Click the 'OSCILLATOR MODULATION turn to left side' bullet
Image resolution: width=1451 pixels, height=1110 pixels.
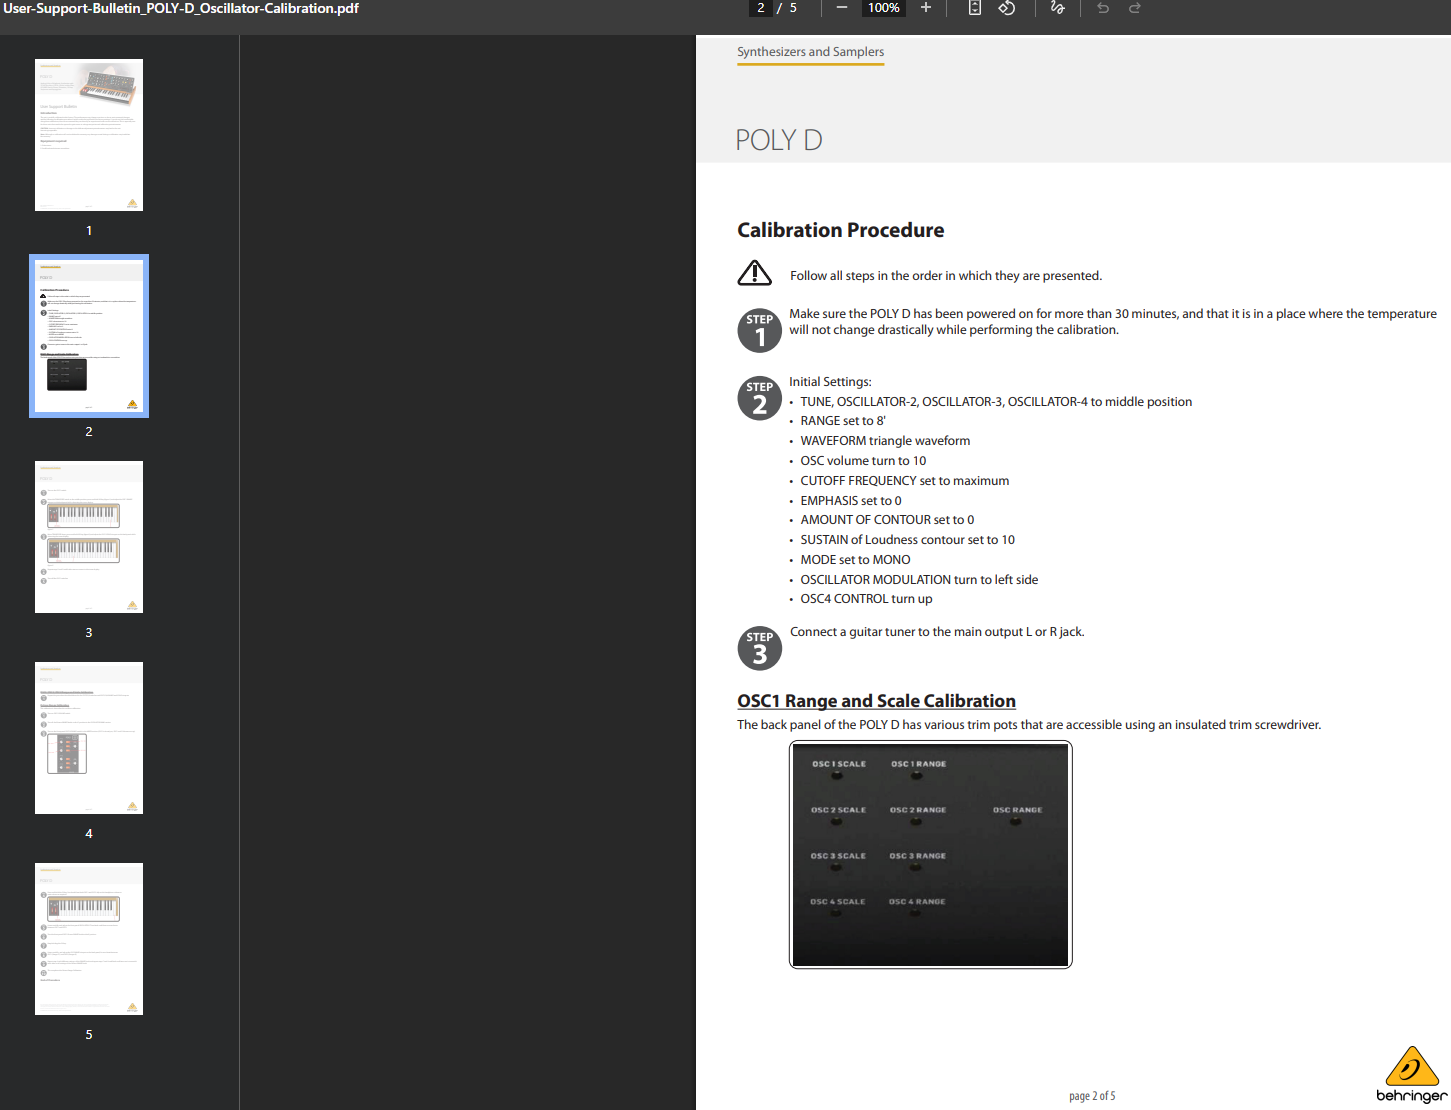[919, 580]
